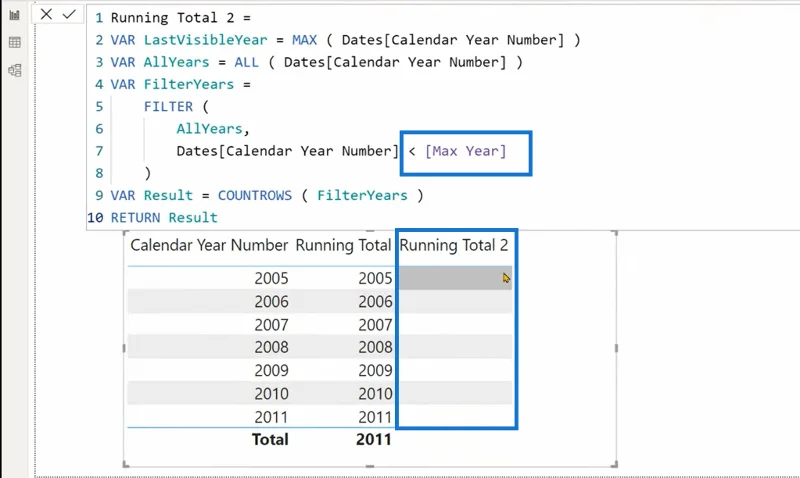Click the Calendar Year Number column header

pyautogui.click(x=209, y=245)
